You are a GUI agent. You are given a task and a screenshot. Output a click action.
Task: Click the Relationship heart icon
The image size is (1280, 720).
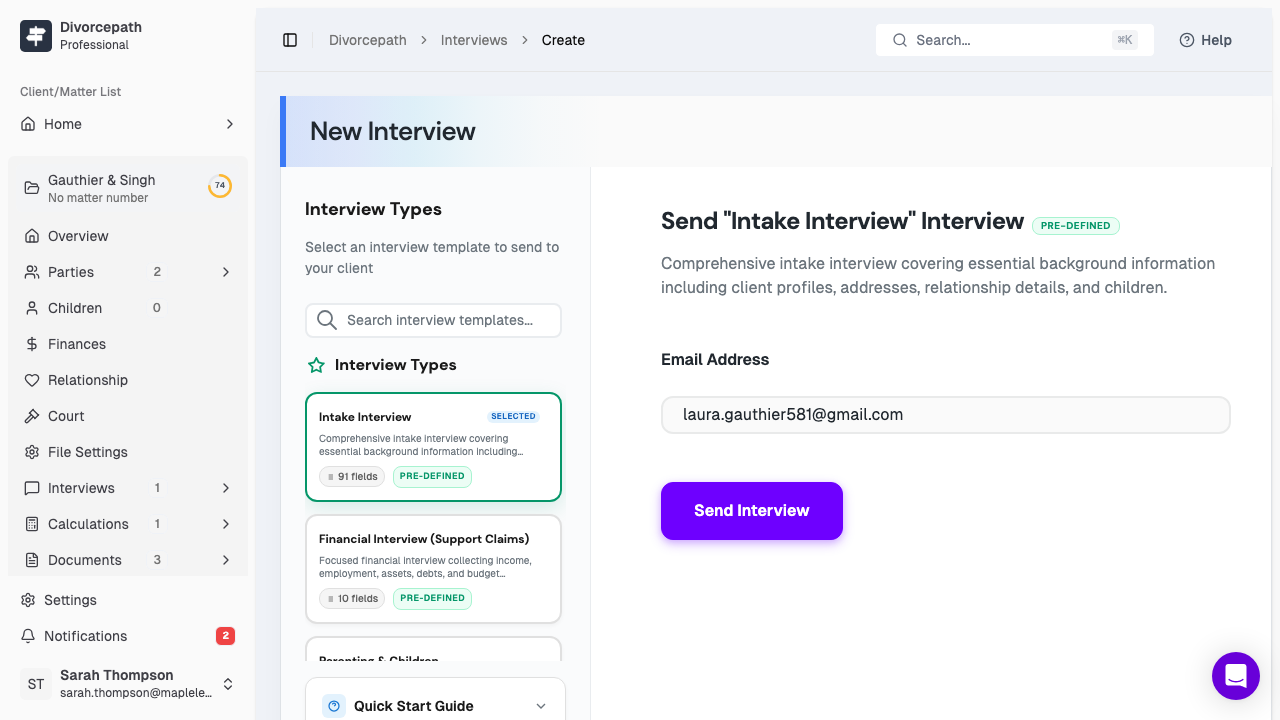[x=32, y=380]
